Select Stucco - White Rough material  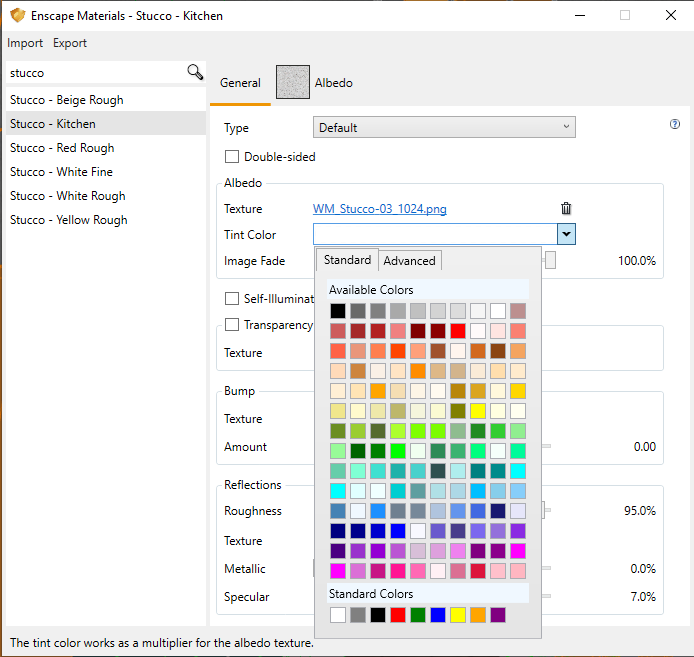pyautogui.click(x=105, y=196)
